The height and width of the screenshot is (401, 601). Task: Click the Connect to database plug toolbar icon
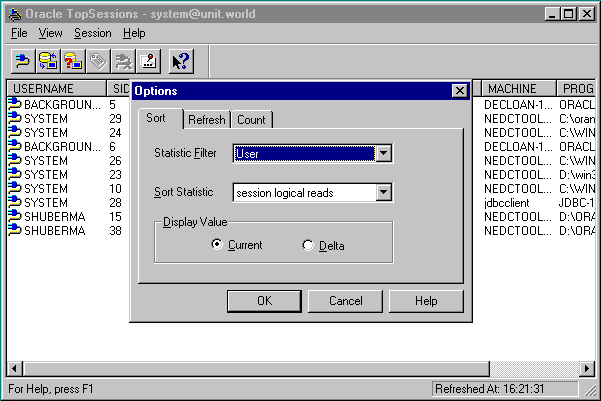23,61
